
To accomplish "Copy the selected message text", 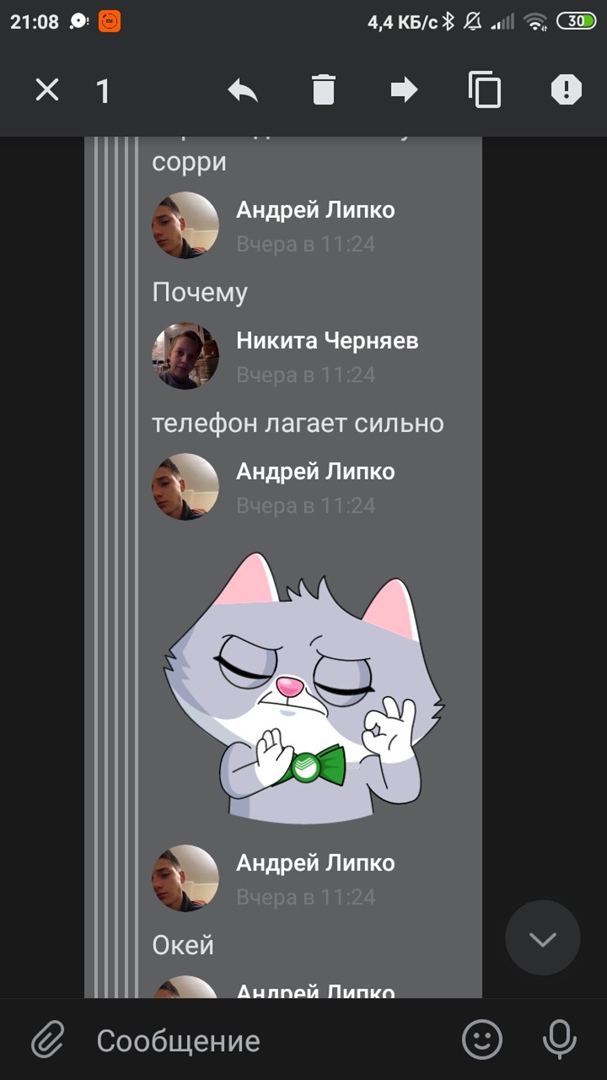I will [484, 90].
